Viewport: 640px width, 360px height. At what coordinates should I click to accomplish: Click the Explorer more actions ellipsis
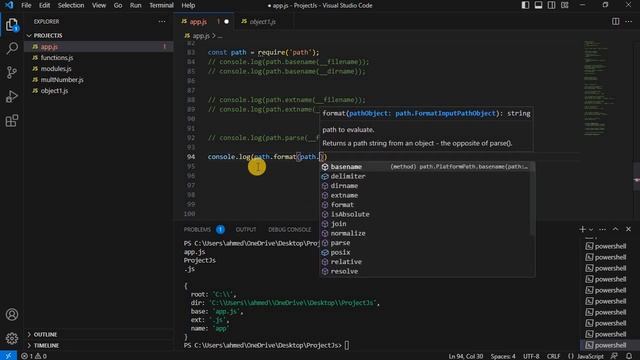(x=162, y=22)
